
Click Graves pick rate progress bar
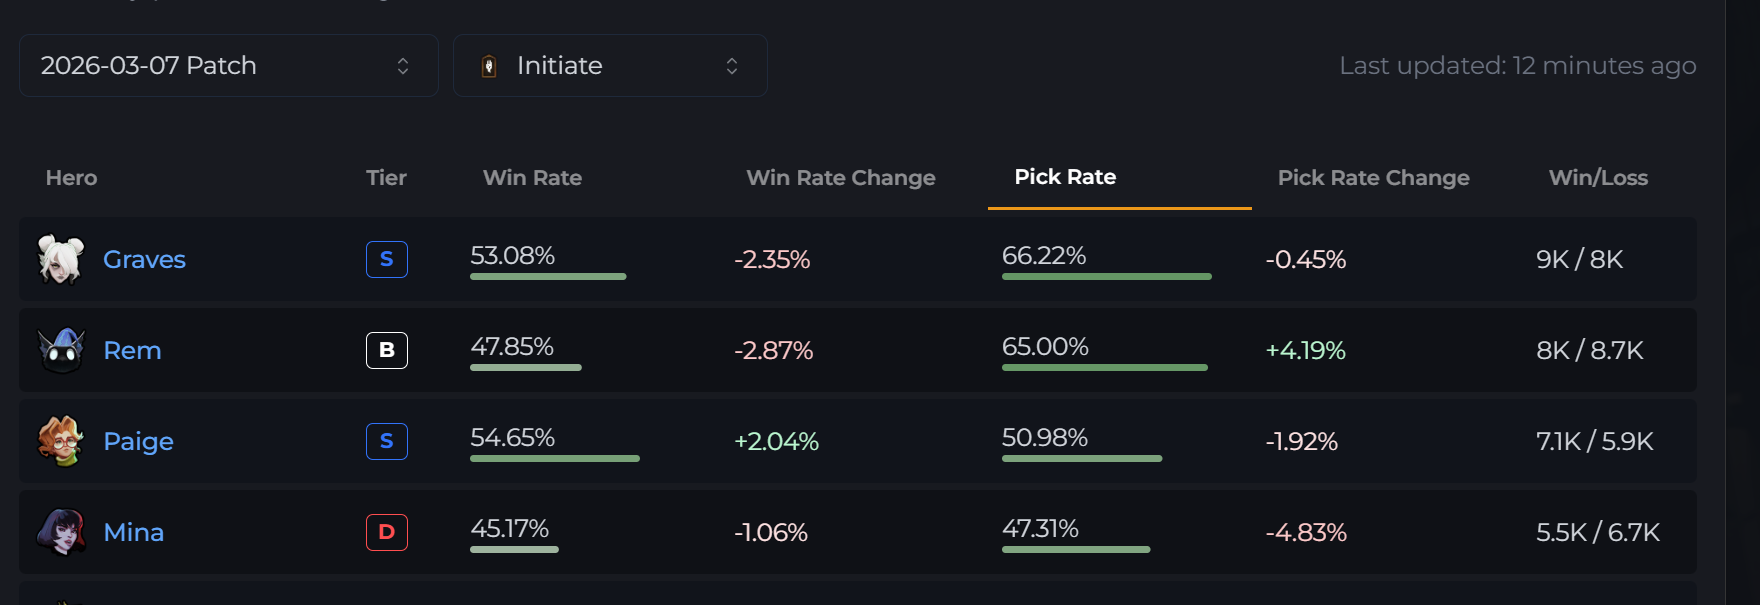pos(1106,276)
